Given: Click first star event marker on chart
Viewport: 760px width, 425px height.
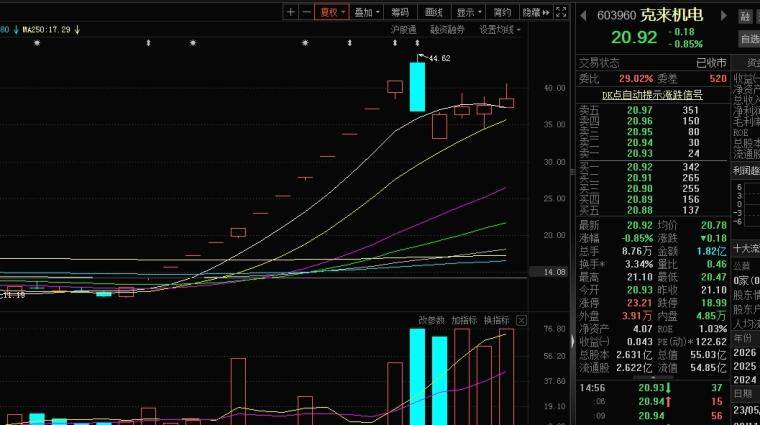Looking at the screenshot, I should 37,43.
